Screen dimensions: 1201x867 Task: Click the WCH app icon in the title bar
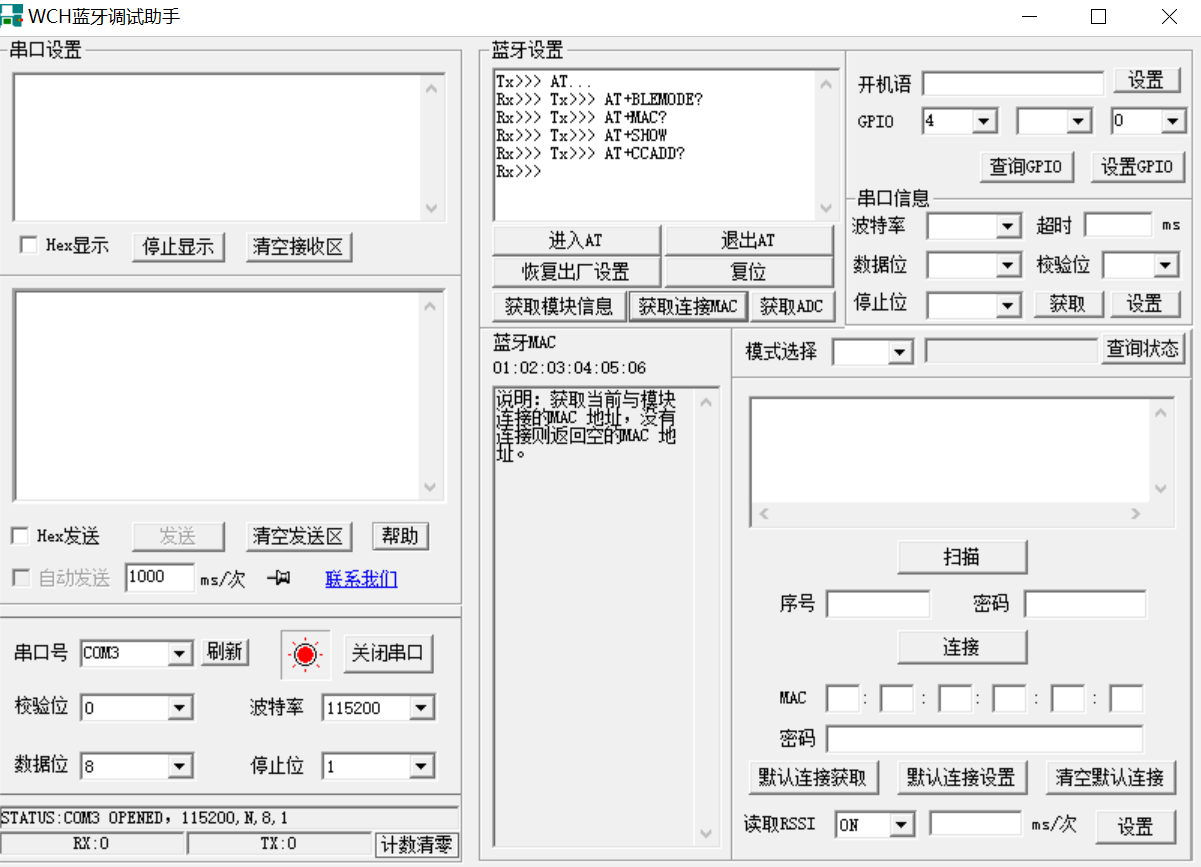[14, 15]
